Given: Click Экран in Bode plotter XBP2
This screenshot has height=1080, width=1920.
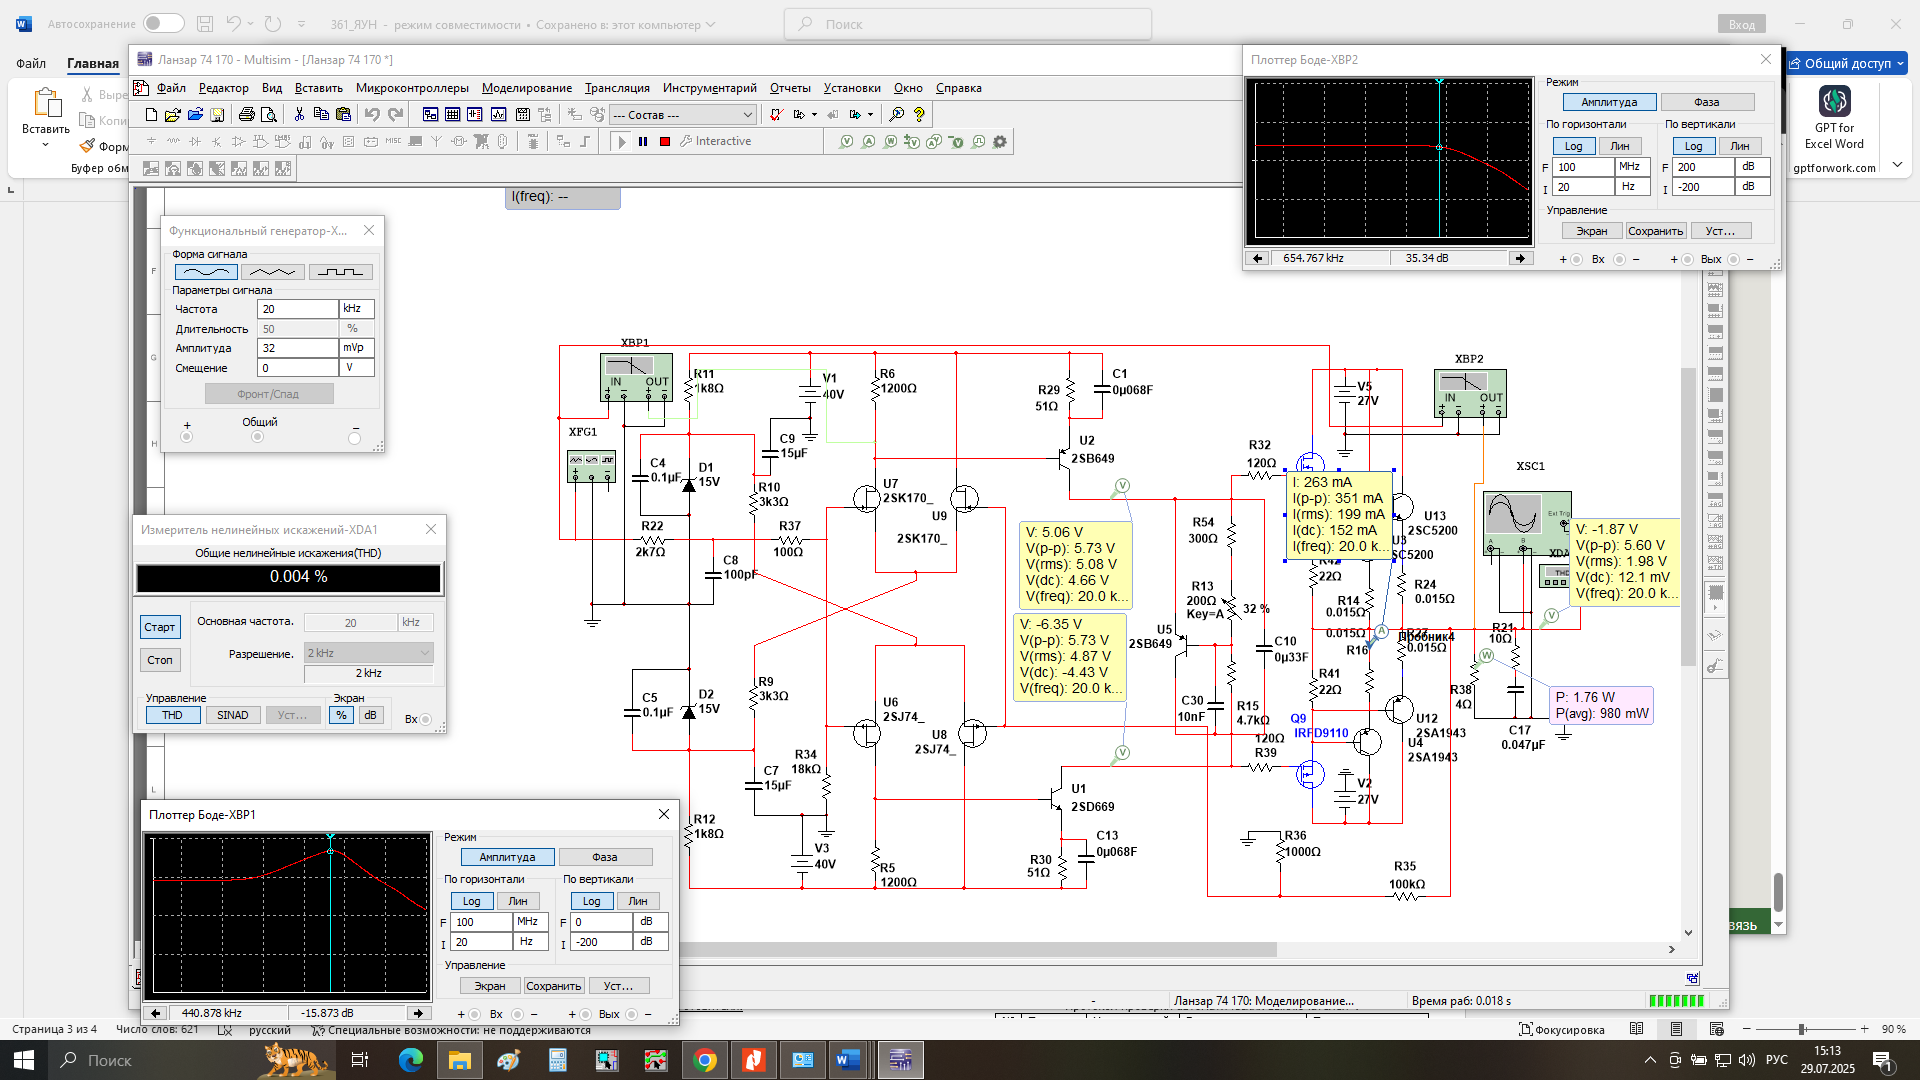Looking at the screenshot, I should pos(1592,231).
